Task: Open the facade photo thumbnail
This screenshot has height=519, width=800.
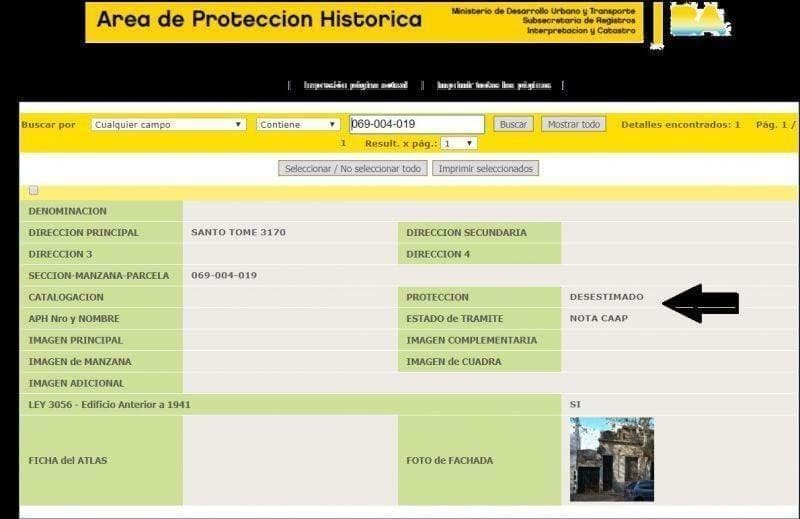Action: (611, 459)
